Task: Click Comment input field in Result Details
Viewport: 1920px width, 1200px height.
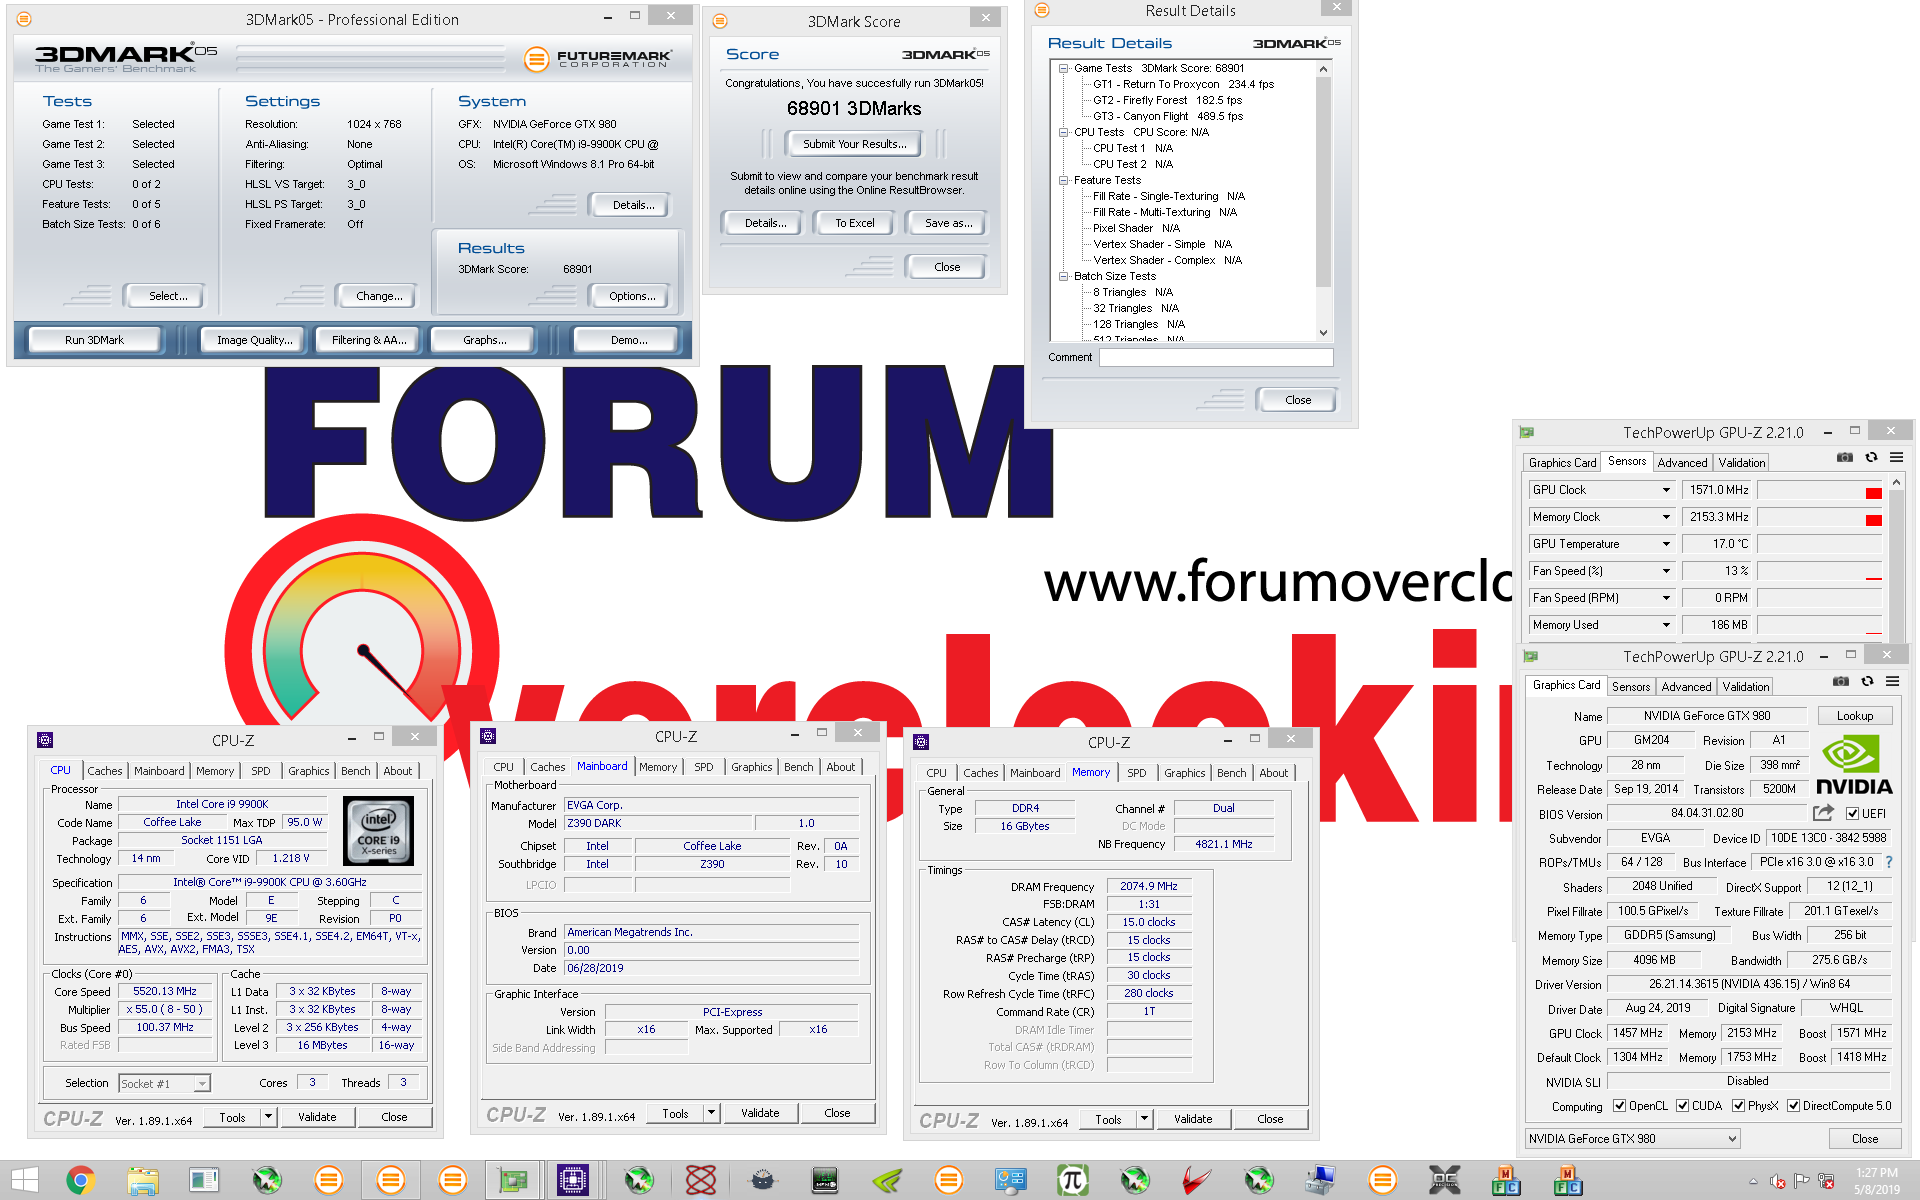Action: click(1216, 357)
